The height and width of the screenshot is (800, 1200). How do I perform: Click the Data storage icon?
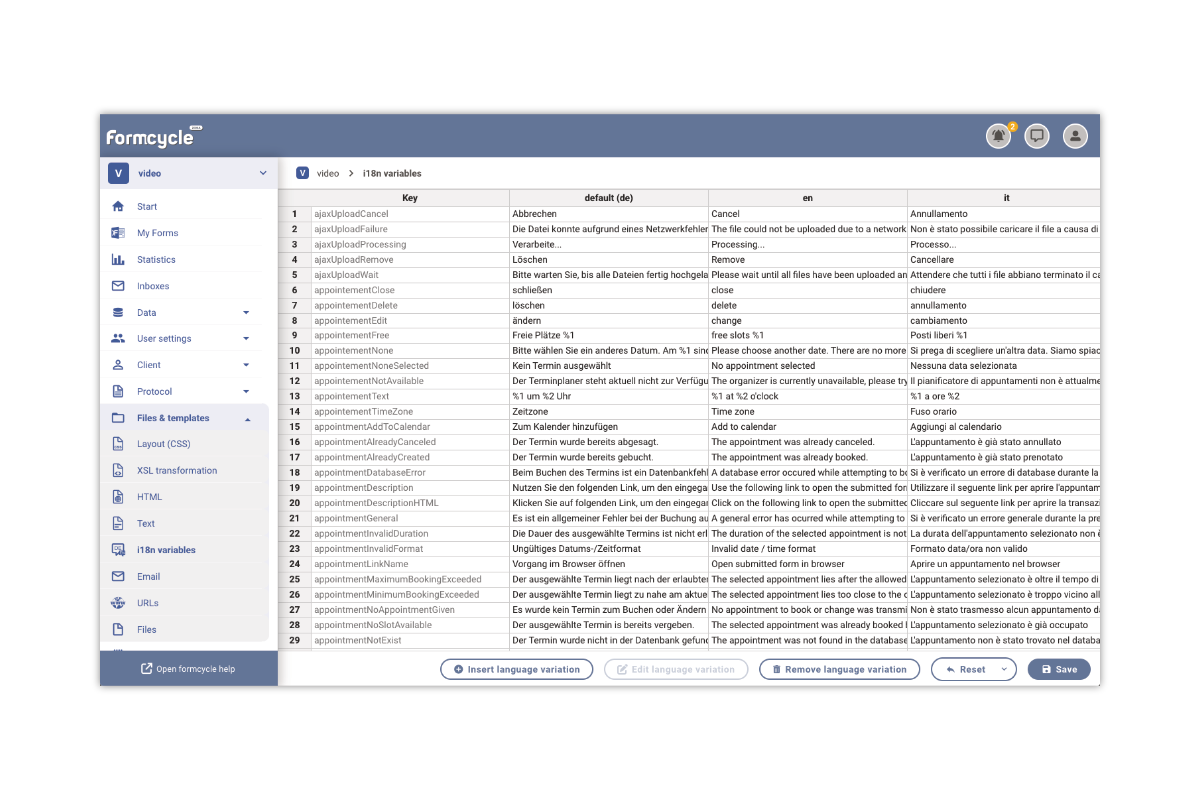tap(118, 313)
